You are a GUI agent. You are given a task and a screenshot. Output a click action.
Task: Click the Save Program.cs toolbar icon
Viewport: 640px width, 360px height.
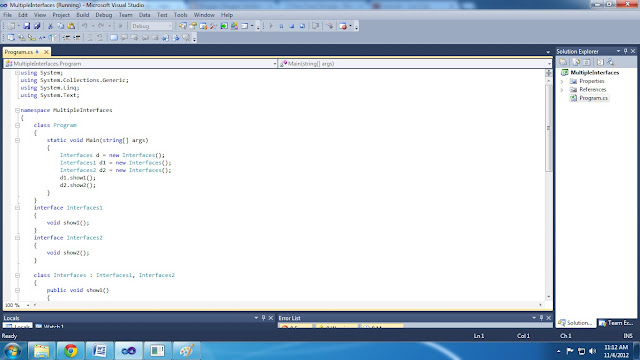coord(27,26)
